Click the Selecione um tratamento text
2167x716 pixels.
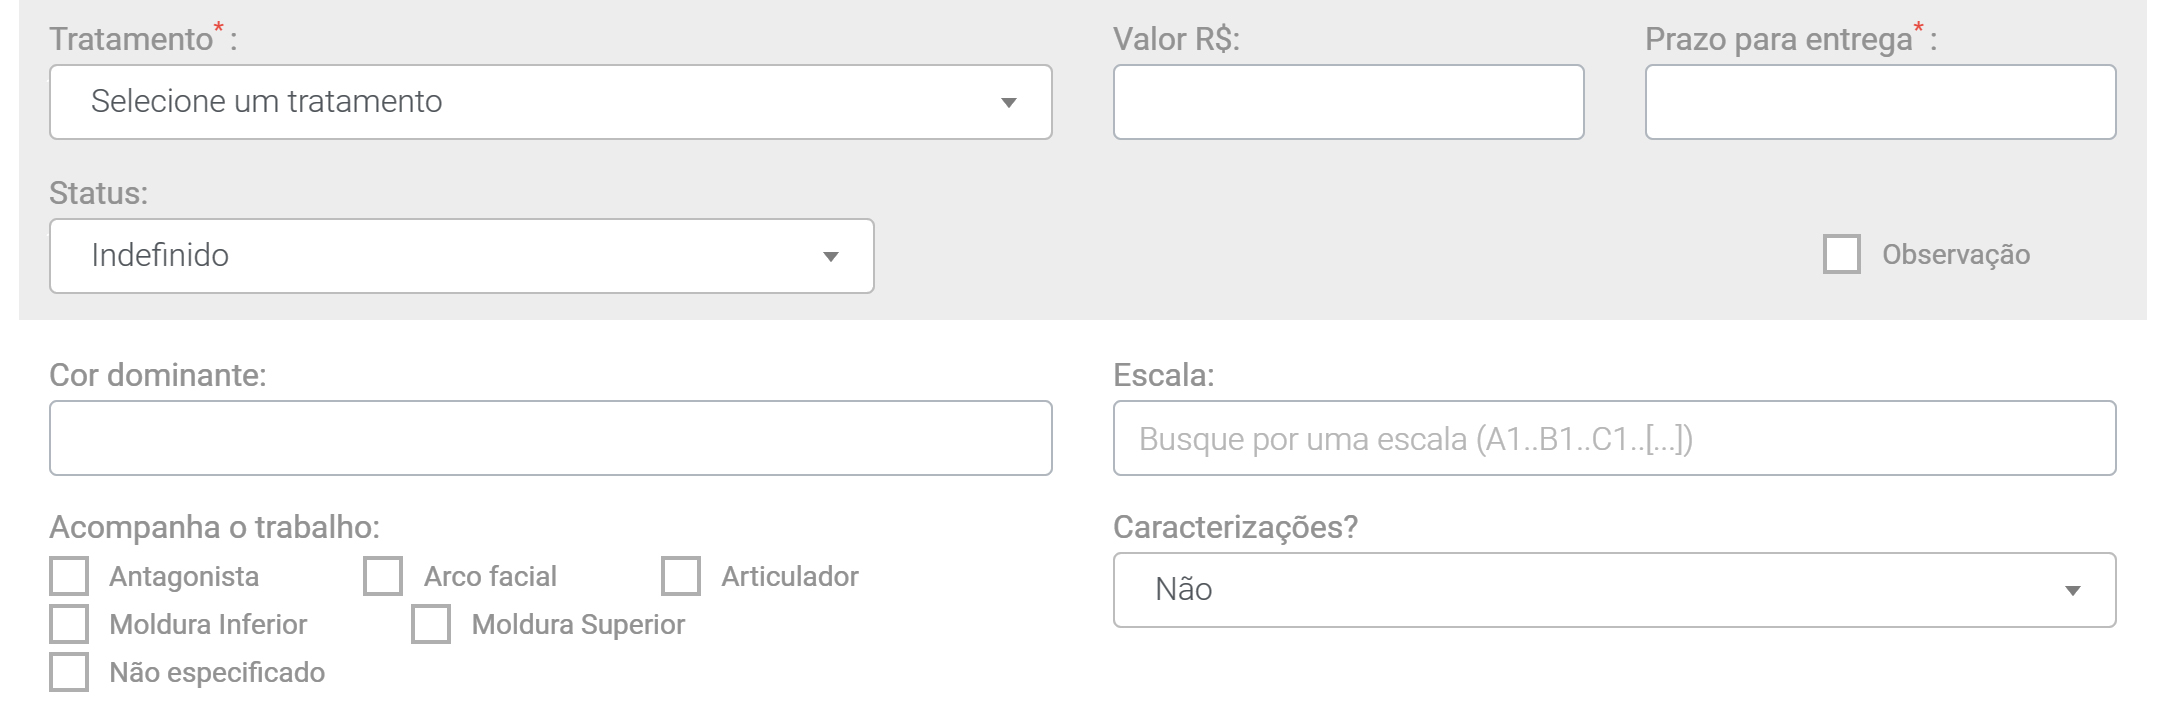(x=266, y=101)
